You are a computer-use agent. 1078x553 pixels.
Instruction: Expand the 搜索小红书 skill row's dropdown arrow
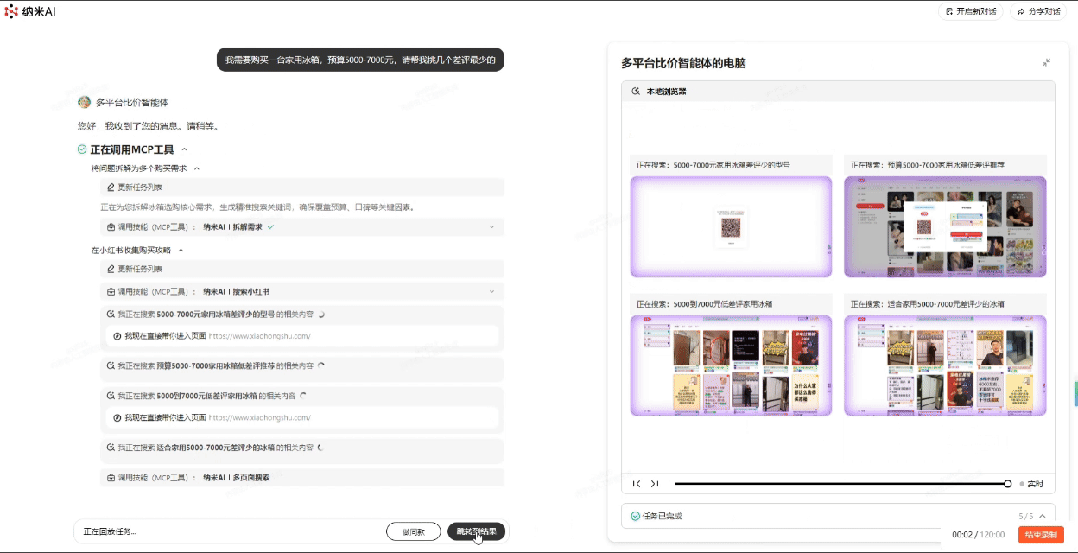492,292
